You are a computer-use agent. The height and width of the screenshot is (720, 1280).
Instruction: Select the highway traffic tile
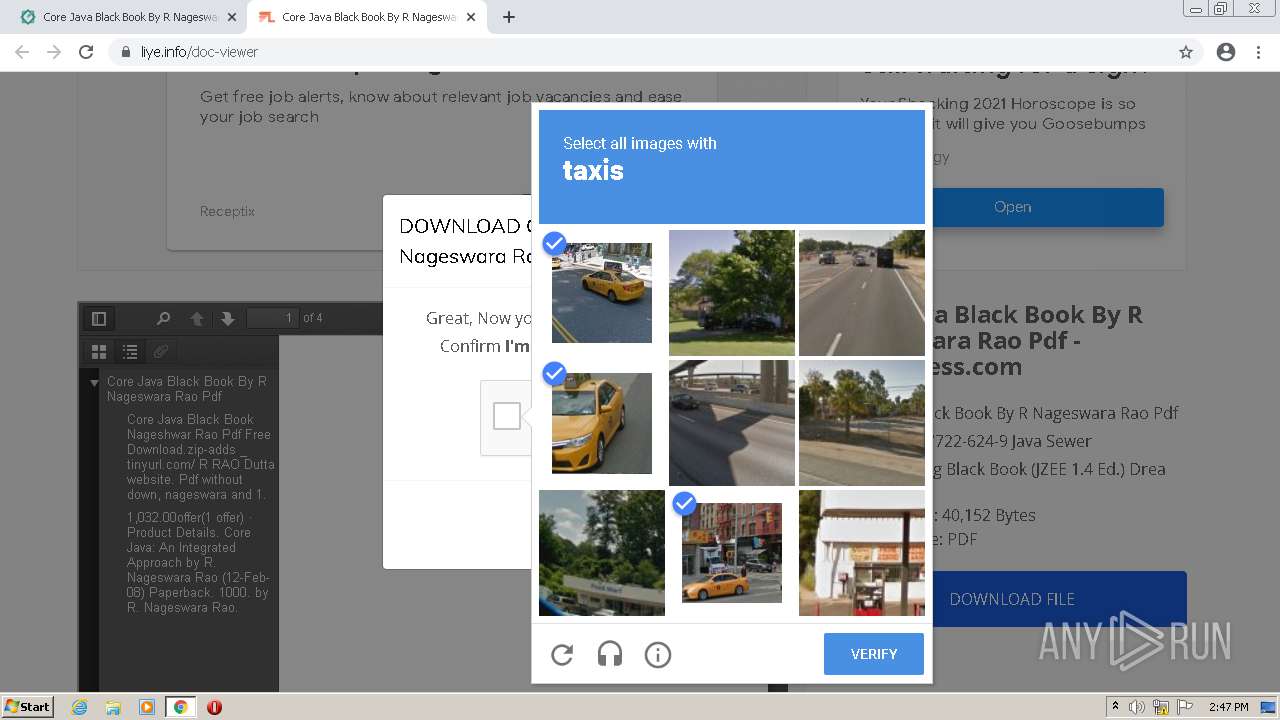click(x=862, y=293)
